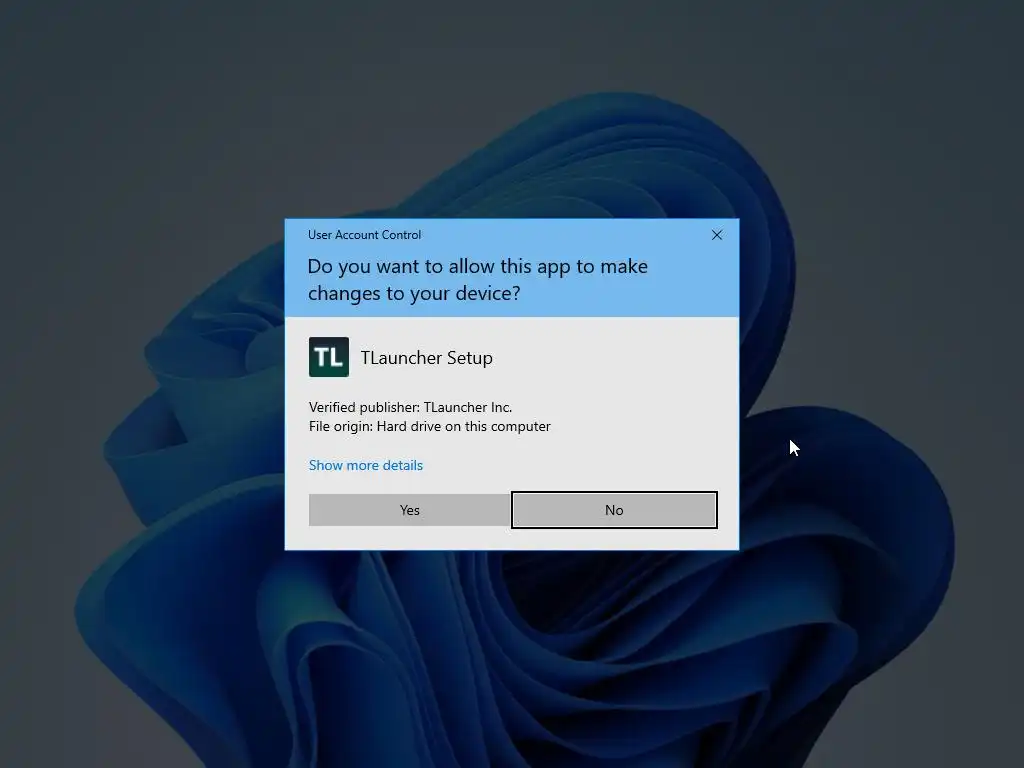Image resolution: width=1024 pixels, height=768 pixels.
Task: Open the Show more details link
Action: point(366,465)
